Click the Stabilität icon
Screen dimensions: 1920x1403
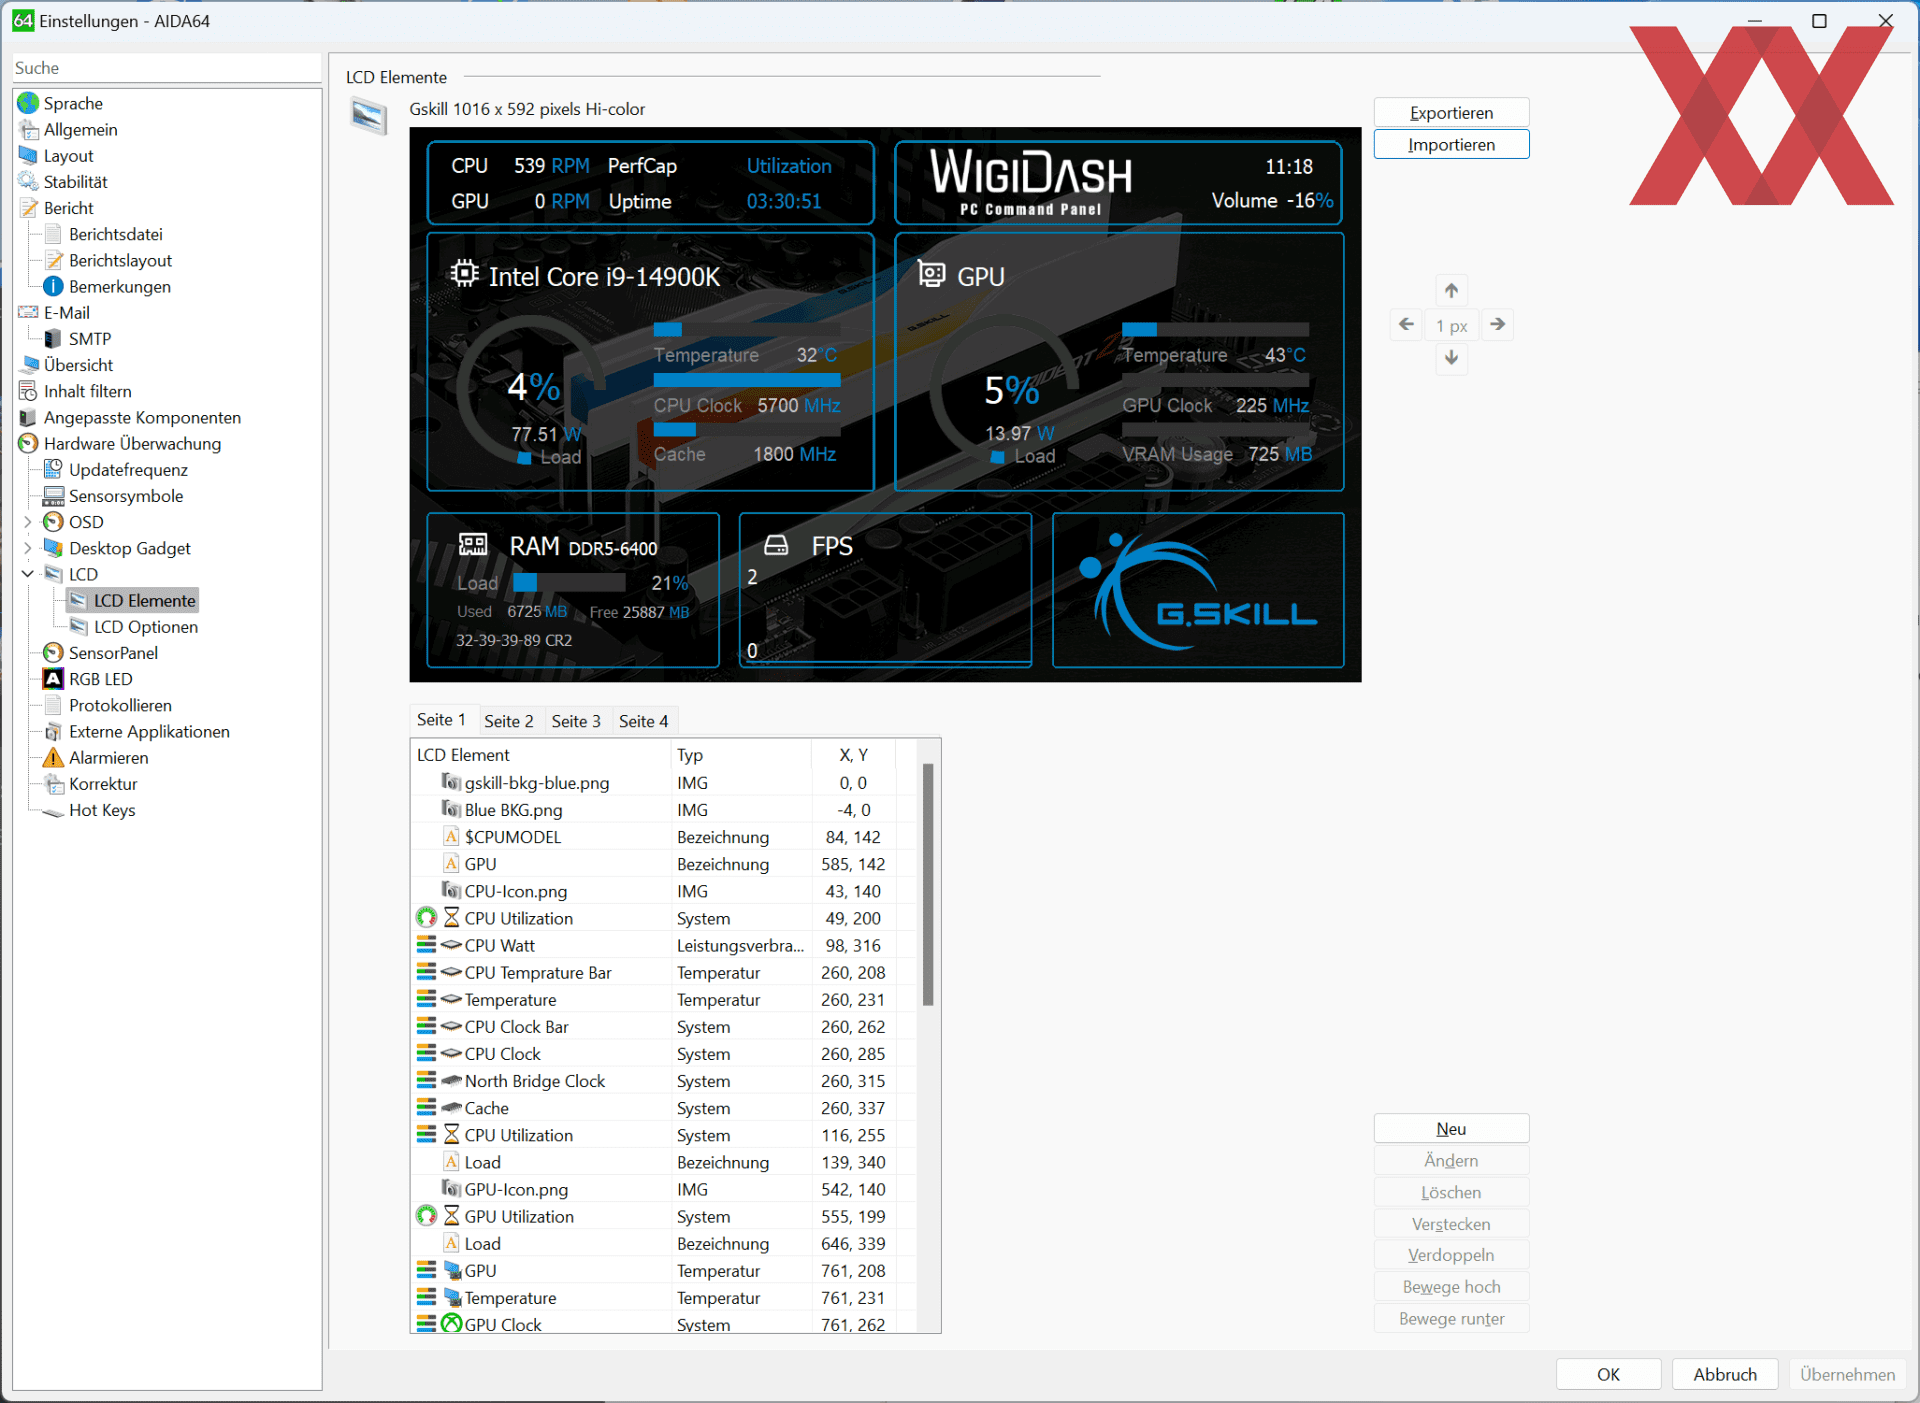pos(28,182)
